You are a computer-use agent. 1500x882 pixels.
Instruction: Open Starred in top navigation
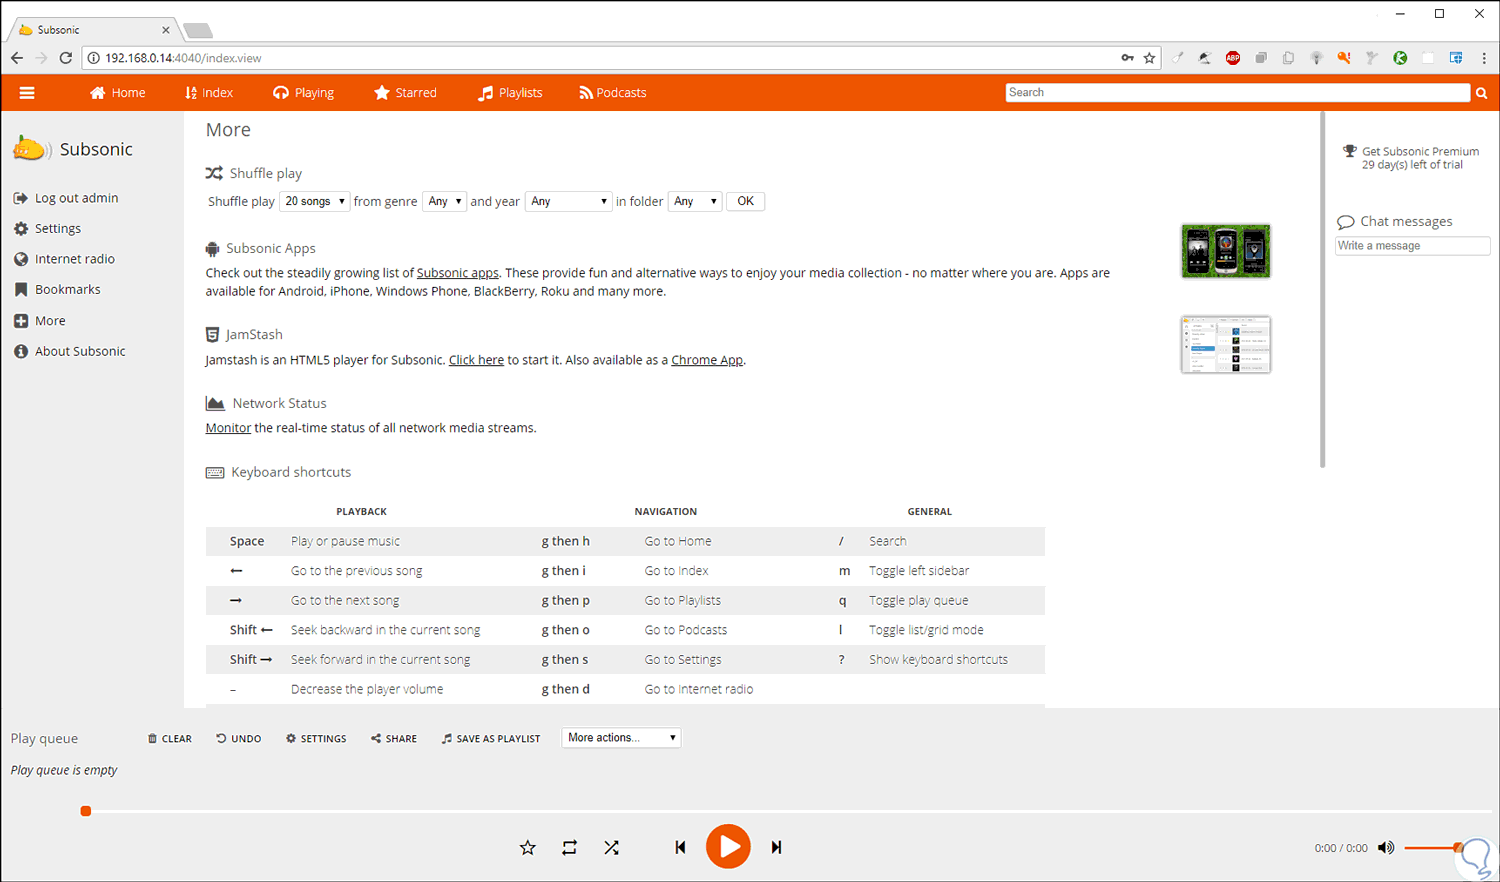[405, 93]
